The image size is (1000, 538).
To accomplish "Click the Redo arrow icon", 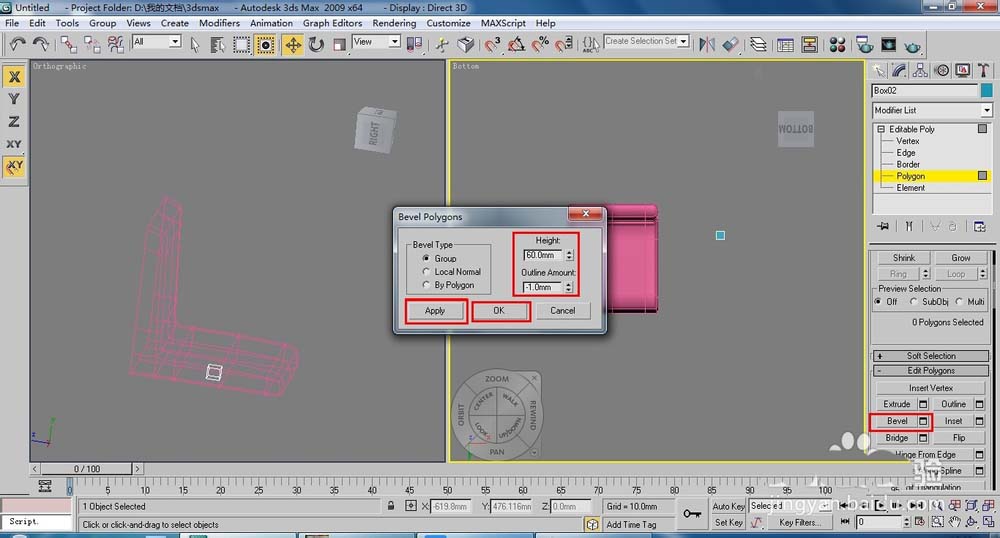I will click(41, 44).
